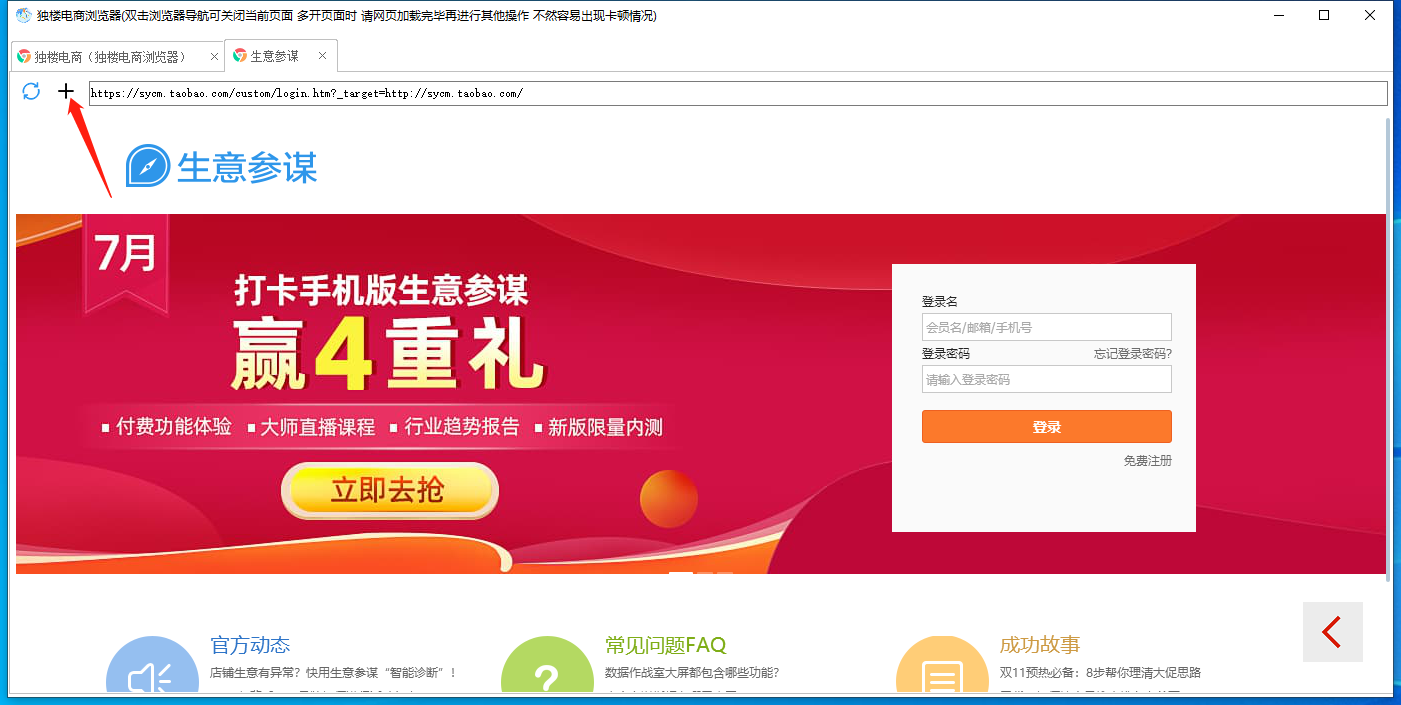Click the red left-arrow collapse button
The height and width of the screenshot is (705, 1401).
coord(1332,632)
